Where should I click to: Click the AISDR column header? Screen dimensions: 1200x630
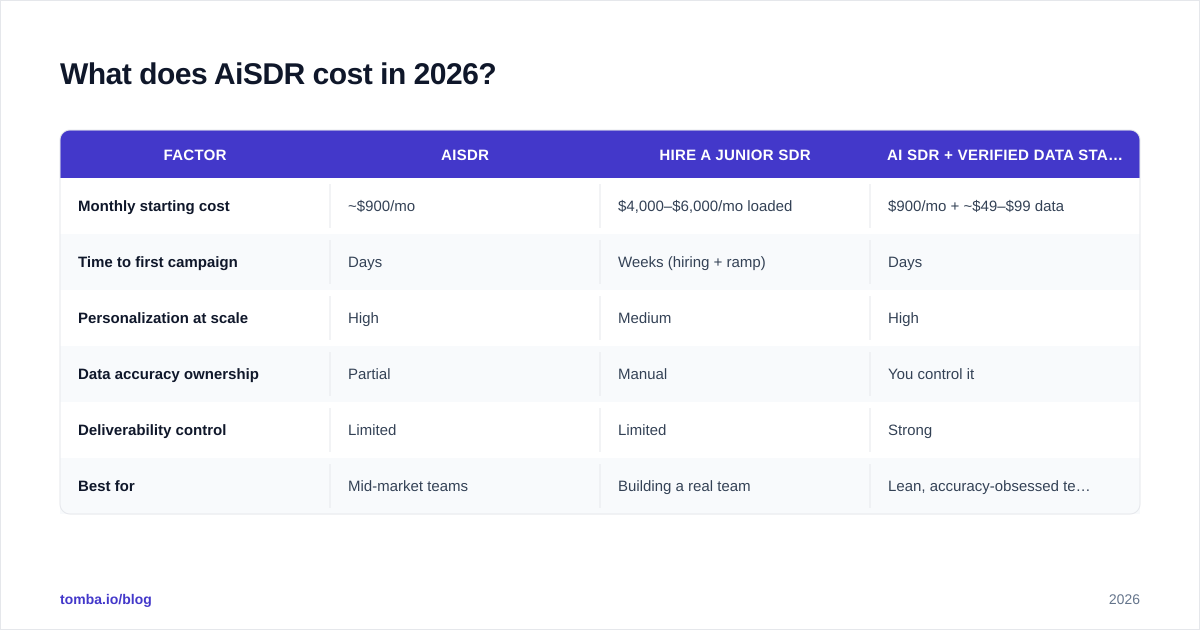(465, 155)
